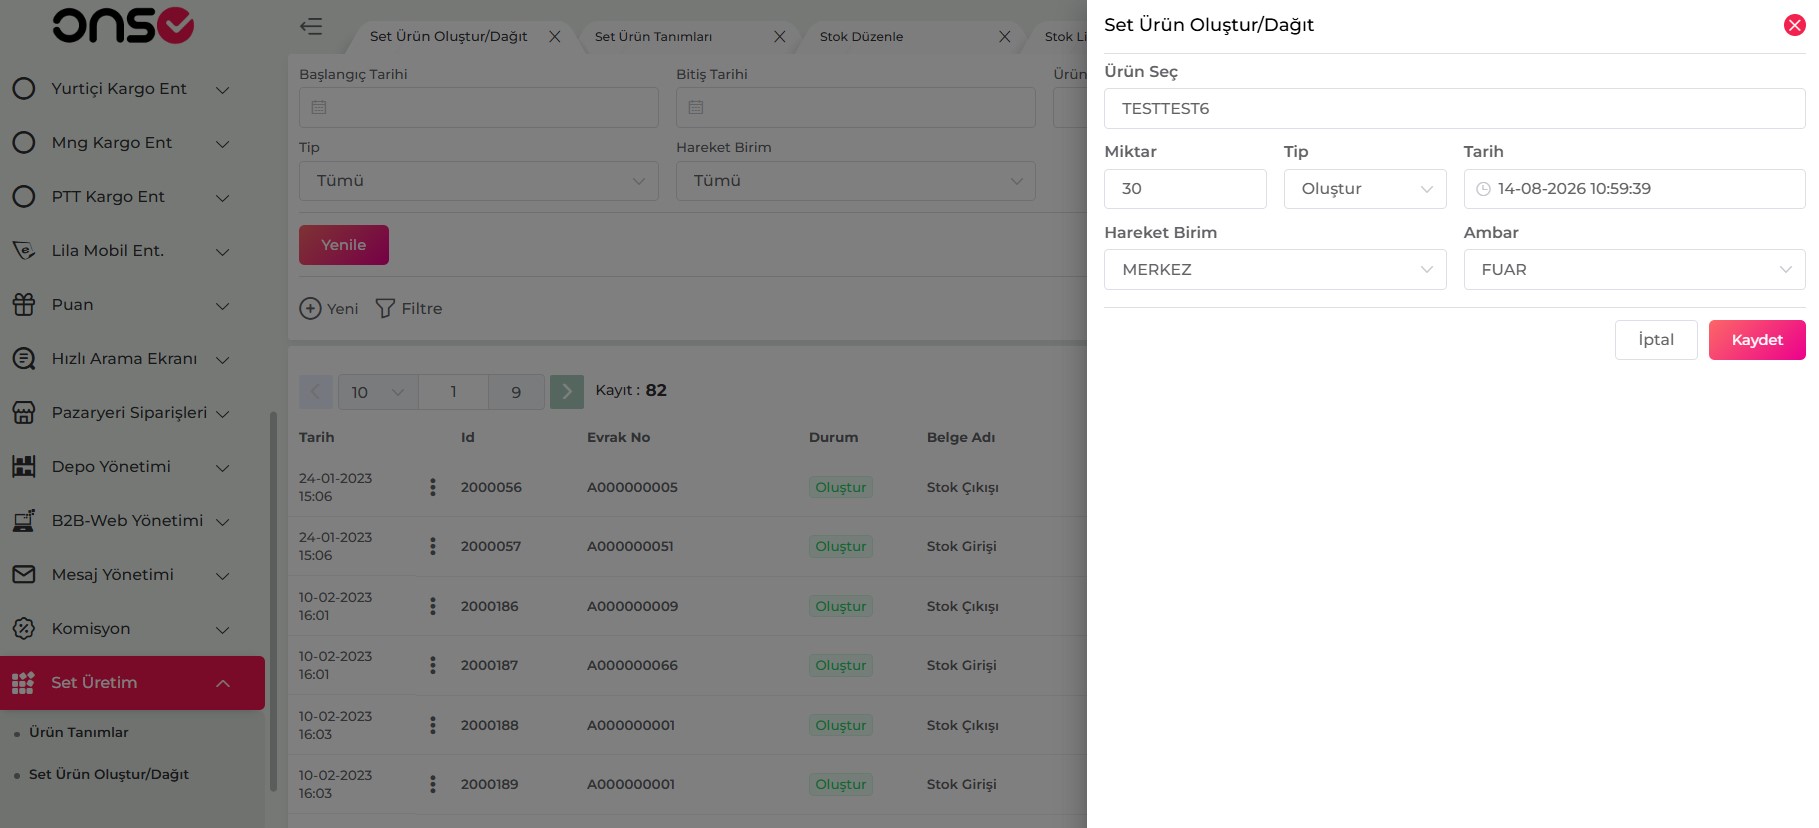Open the Ambar dropdown showing FUAR
The height and width of the screenshot is (828, 1819).
[x=1635, y=270]
